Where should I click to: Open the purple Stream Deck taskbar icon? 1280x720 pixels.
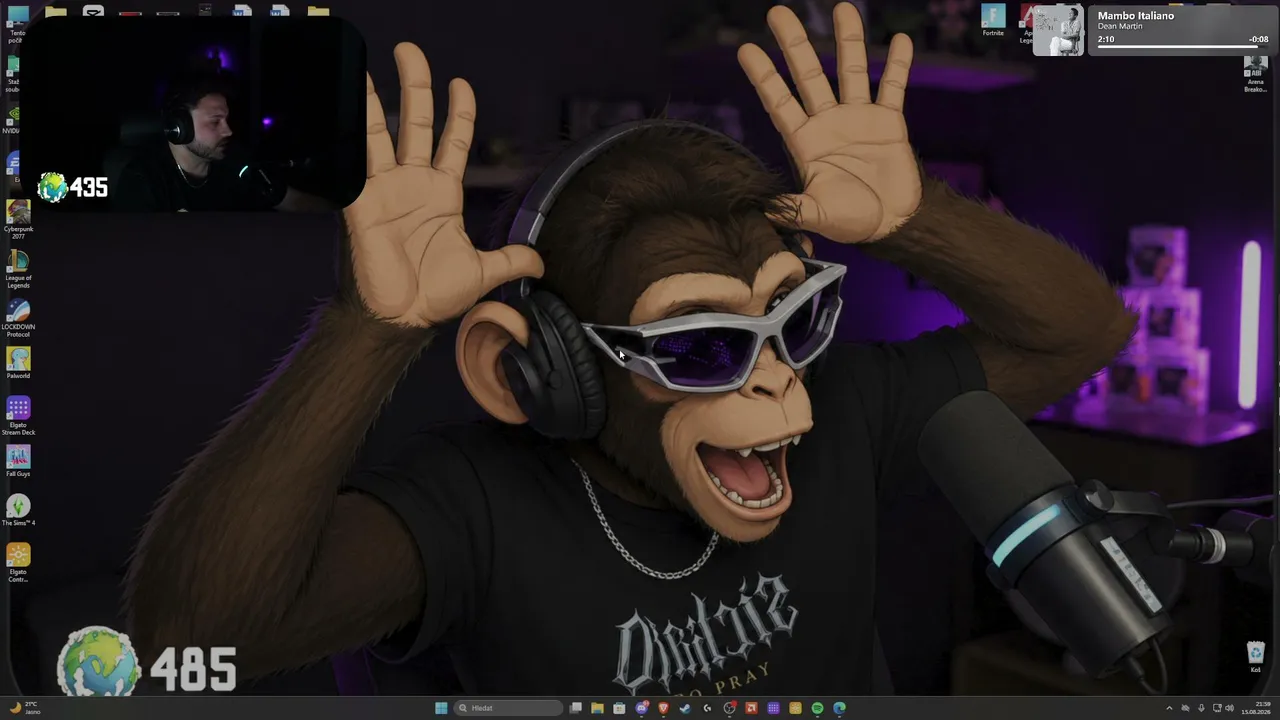[773, 708]
